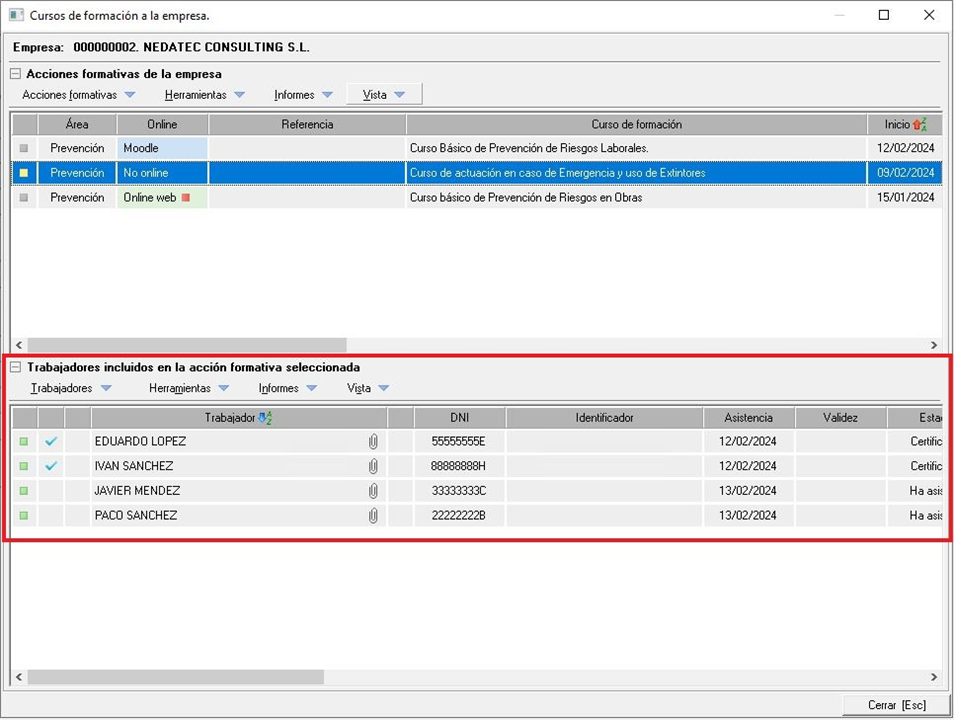954x720 pixels.
Task: Click the Vista button in the upper toolbar
Action: [384, 95]
